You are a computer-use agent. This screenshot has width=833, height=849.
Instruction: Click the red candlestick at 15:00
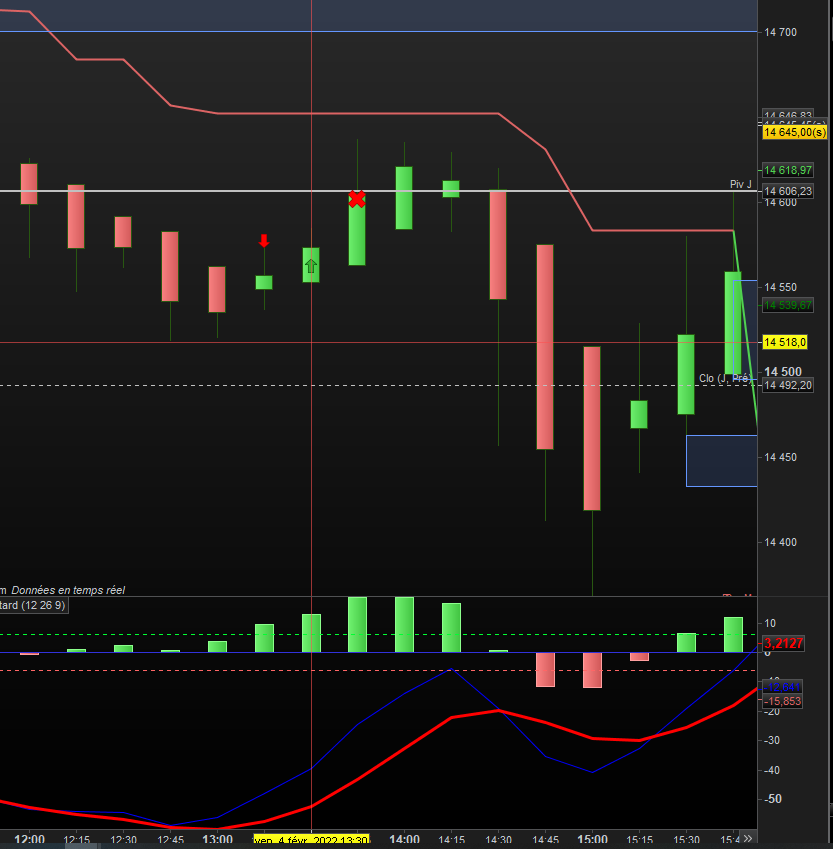(x=592, y=428)
